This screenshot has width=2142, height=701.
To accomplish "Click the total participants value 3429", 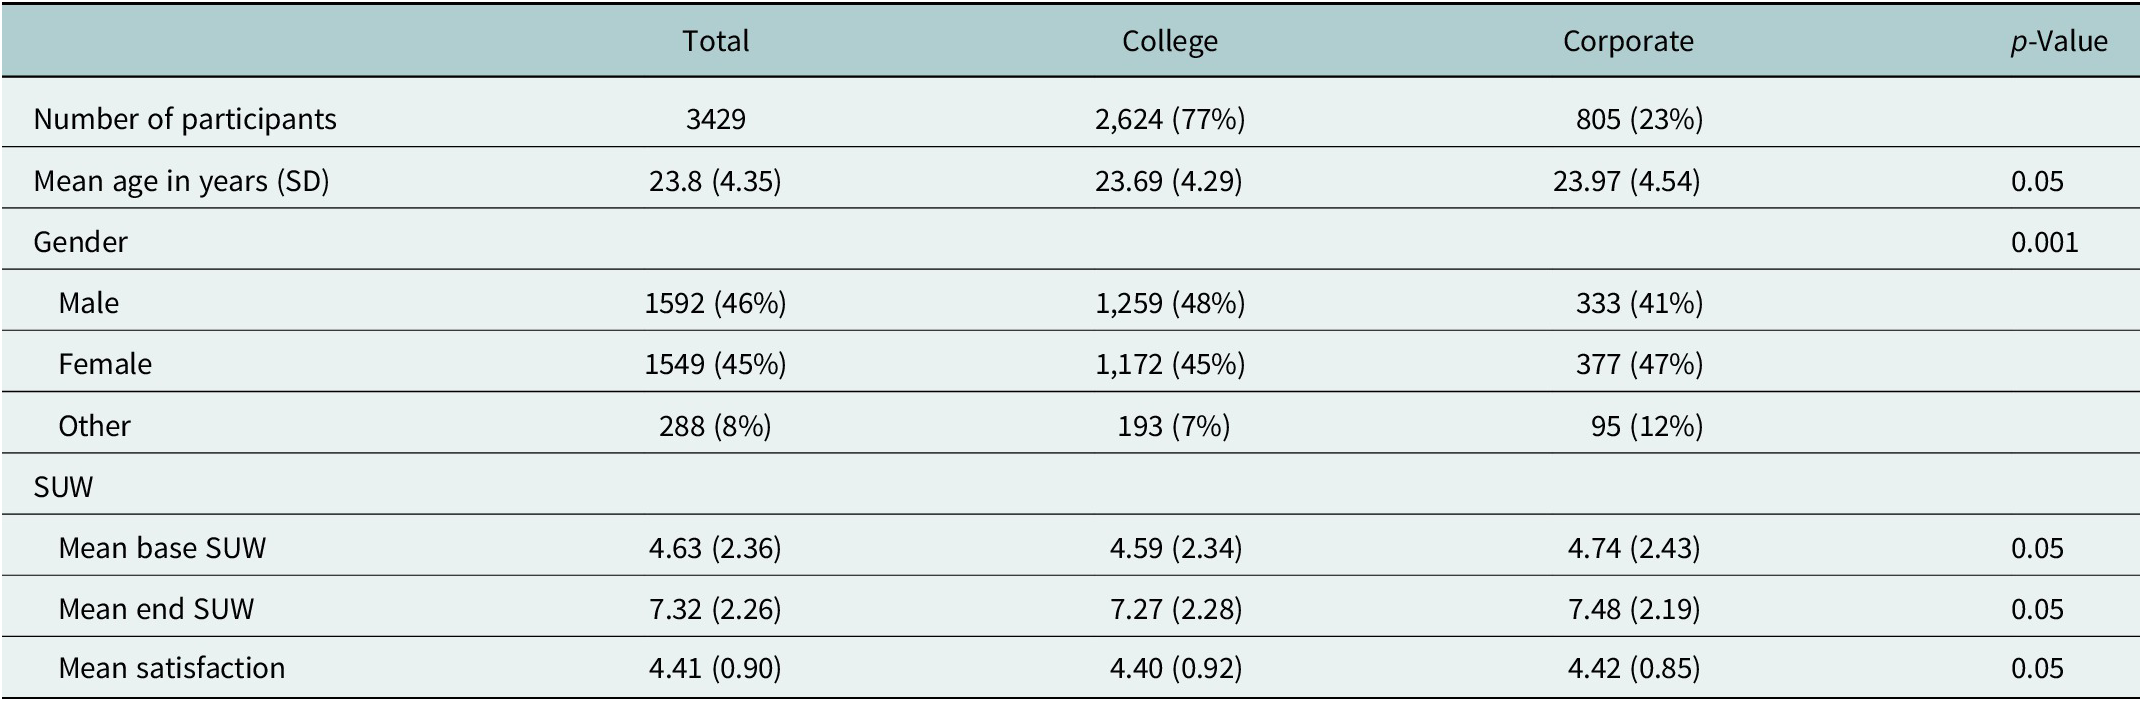I will (715, 119).
